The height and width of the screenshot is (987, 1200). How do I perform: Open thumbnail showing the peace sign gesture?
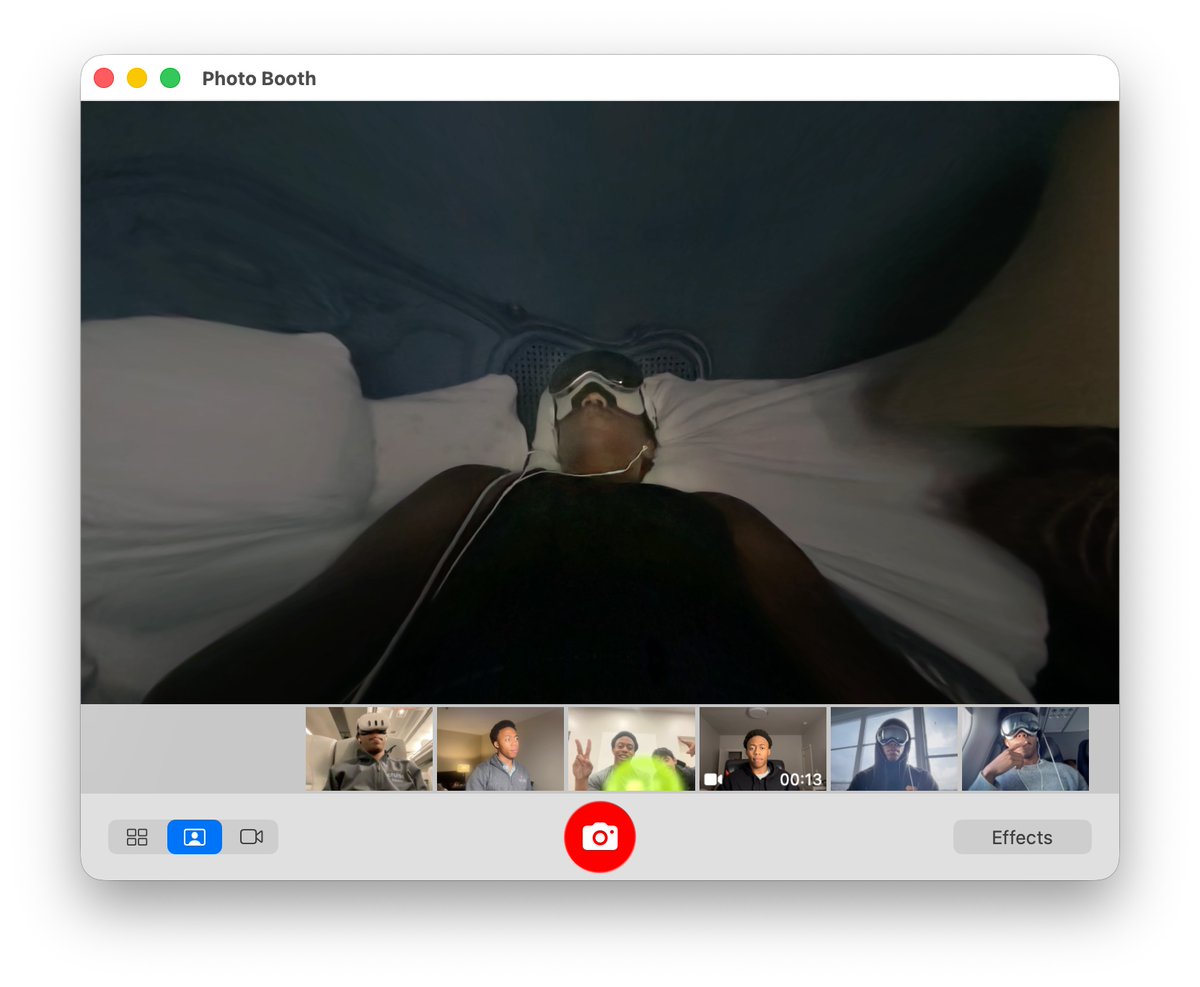pyautogui.click(x=631, y=749)
